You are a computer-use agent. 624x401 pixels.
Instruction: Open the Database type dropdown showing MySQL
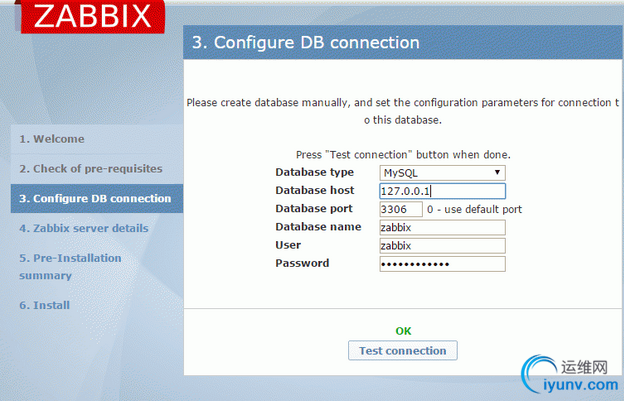pyautogui.click(x=442, y=173)
